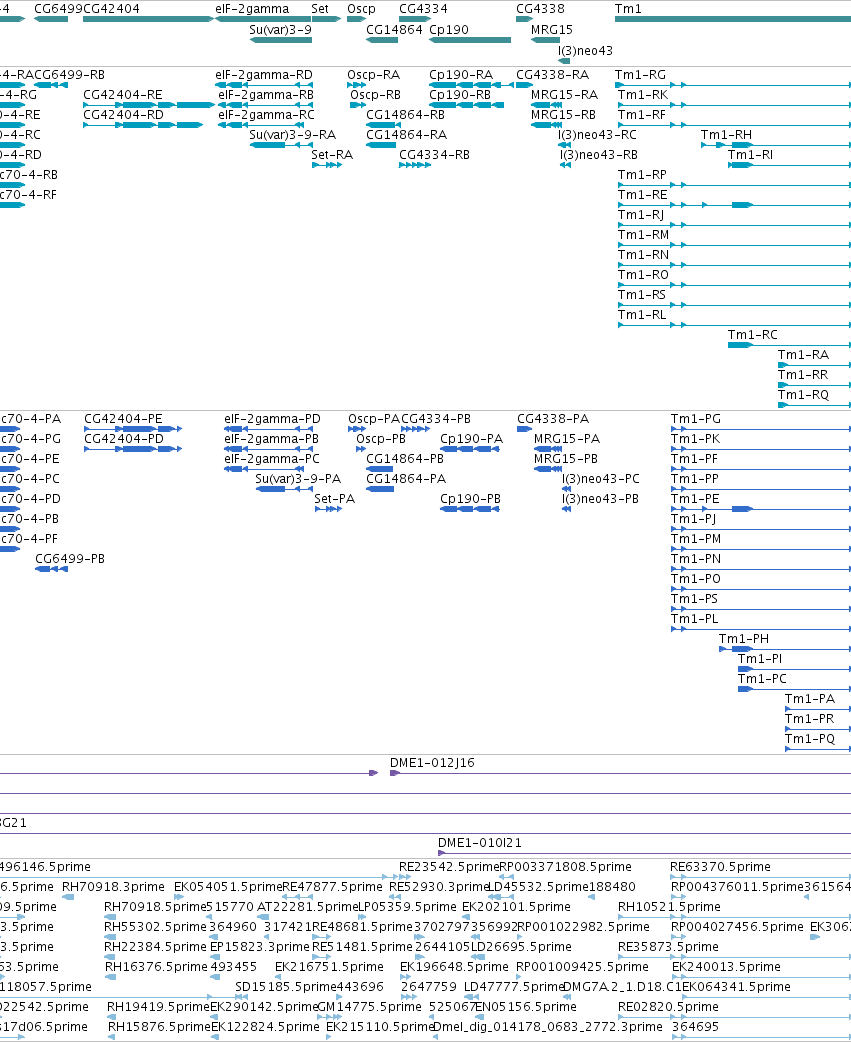Select protein Tm1-PI
Screen dimensions: 851x1042
click(760, 659)
